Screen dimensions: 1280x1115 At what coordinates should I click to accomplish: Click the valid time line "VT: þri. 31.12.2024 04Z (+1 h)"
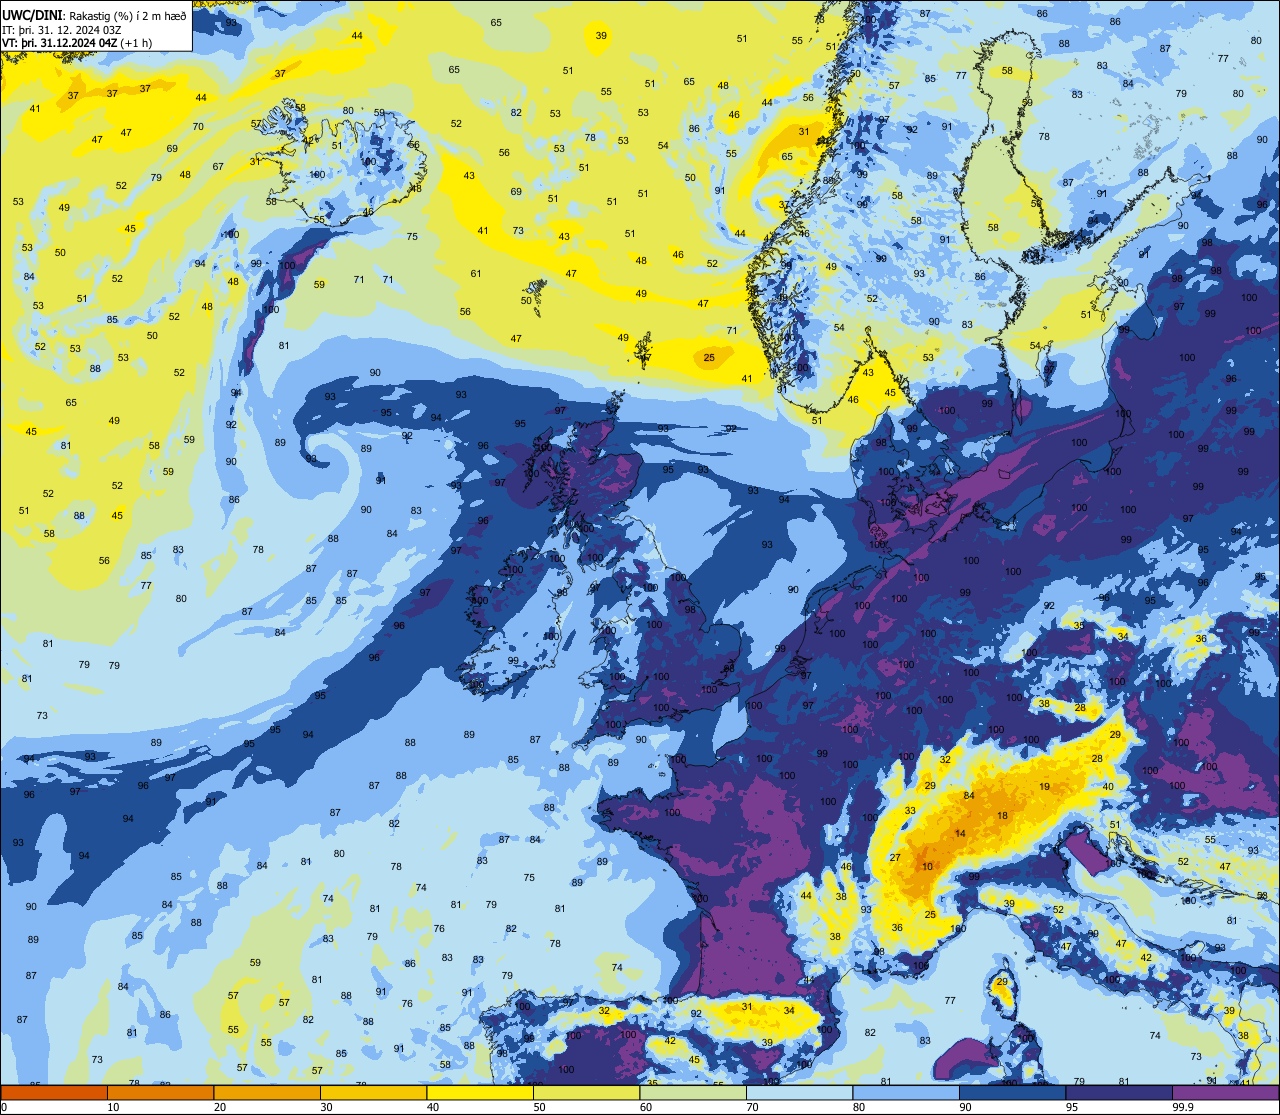coord(77,42)
